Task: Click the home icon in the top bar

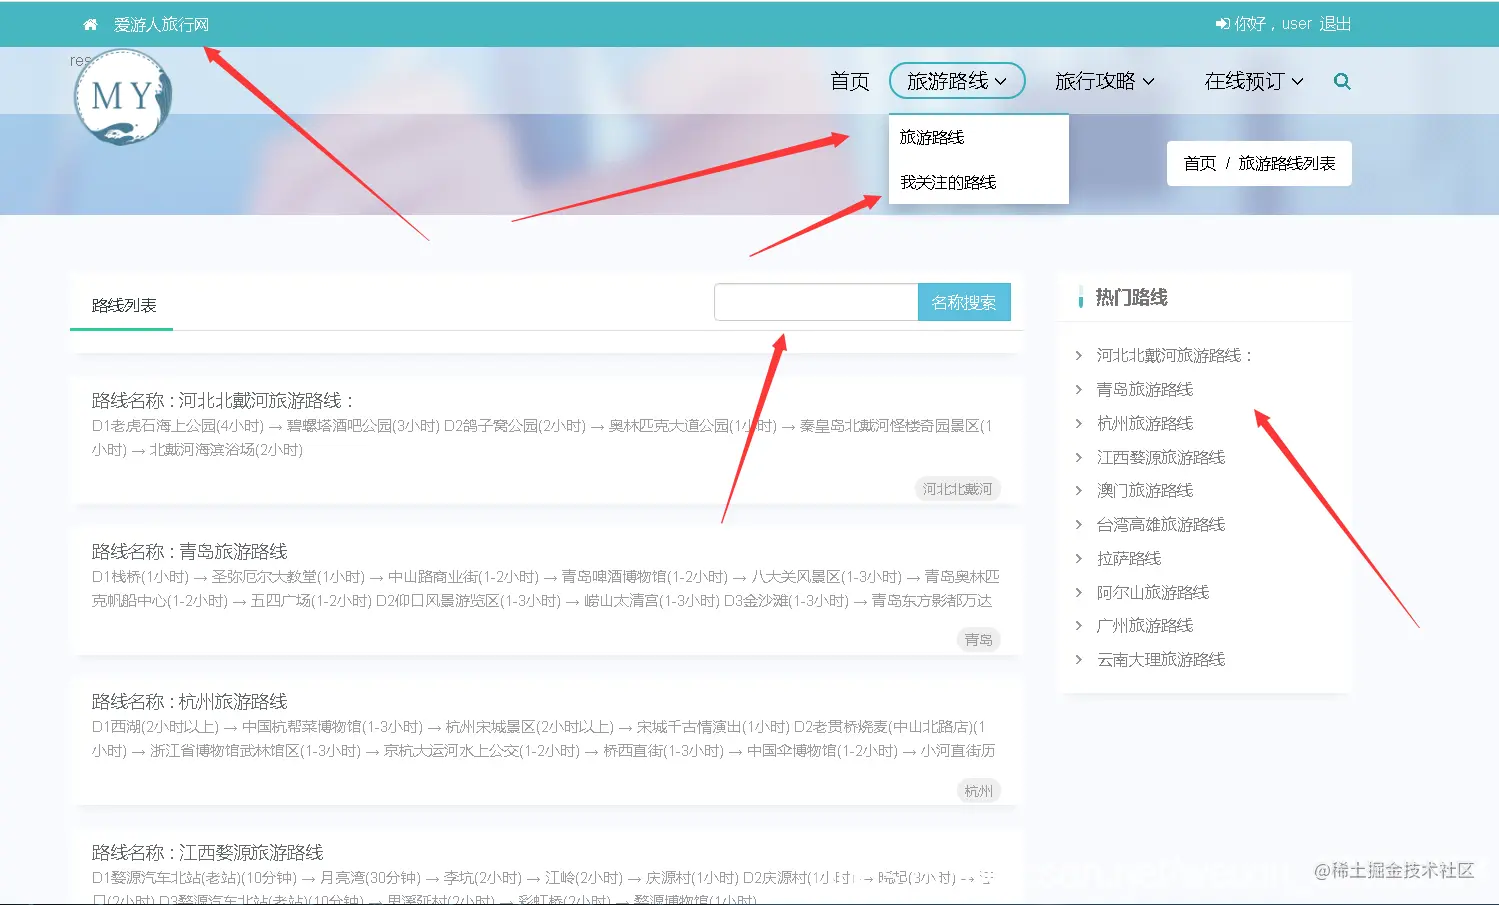Action: pos(90,24)
